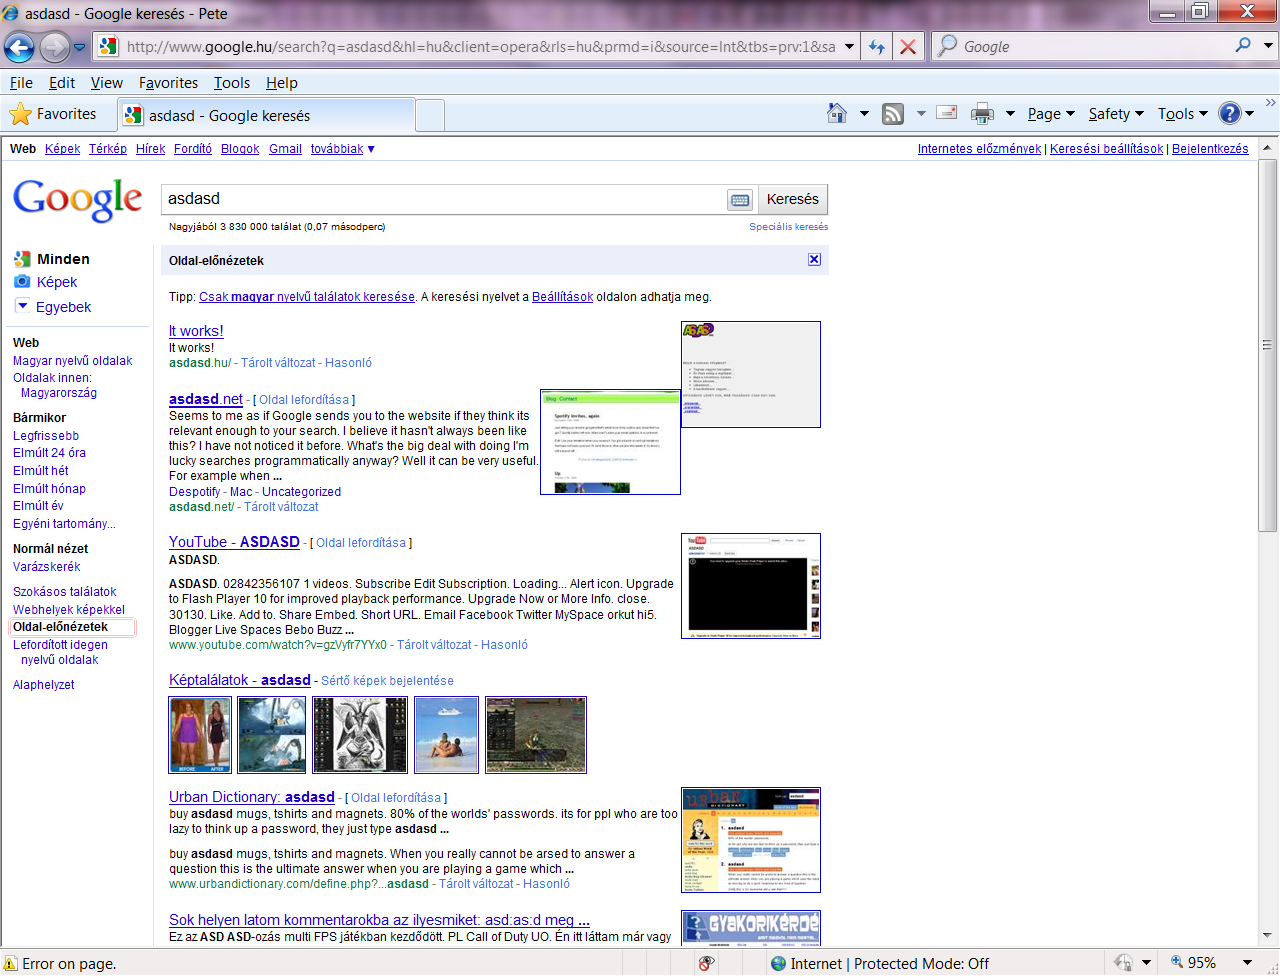
Task: Open the Favorites menu
Action: tap(168, 83)
